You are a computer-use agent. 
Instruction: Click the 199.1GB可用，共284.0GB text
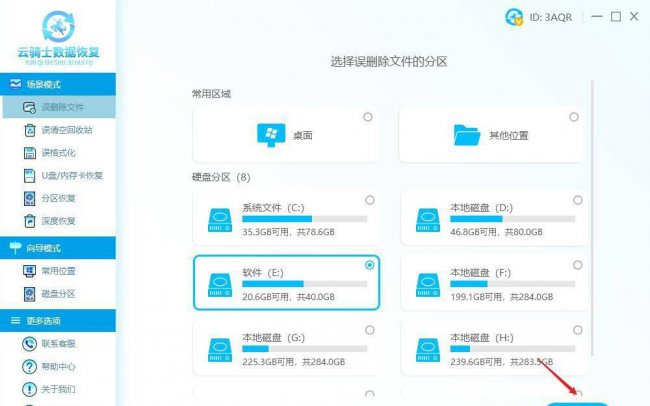(x=502, y=297)
